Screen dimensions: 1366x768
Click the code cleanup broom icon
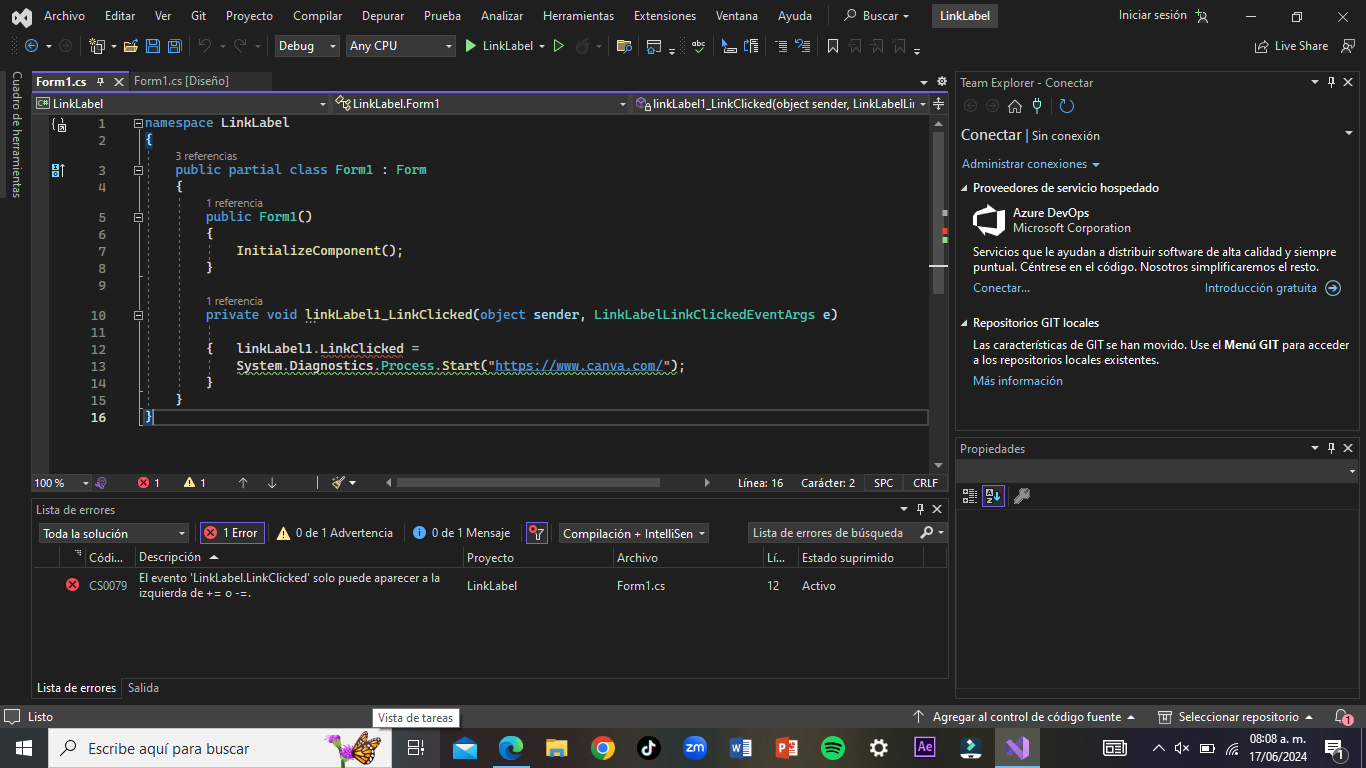(339, 483)
